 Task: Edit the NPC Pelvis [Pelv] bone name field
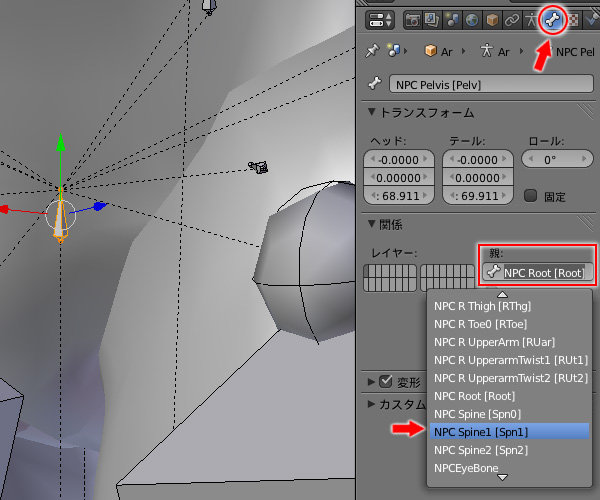[x=491, y=84]
